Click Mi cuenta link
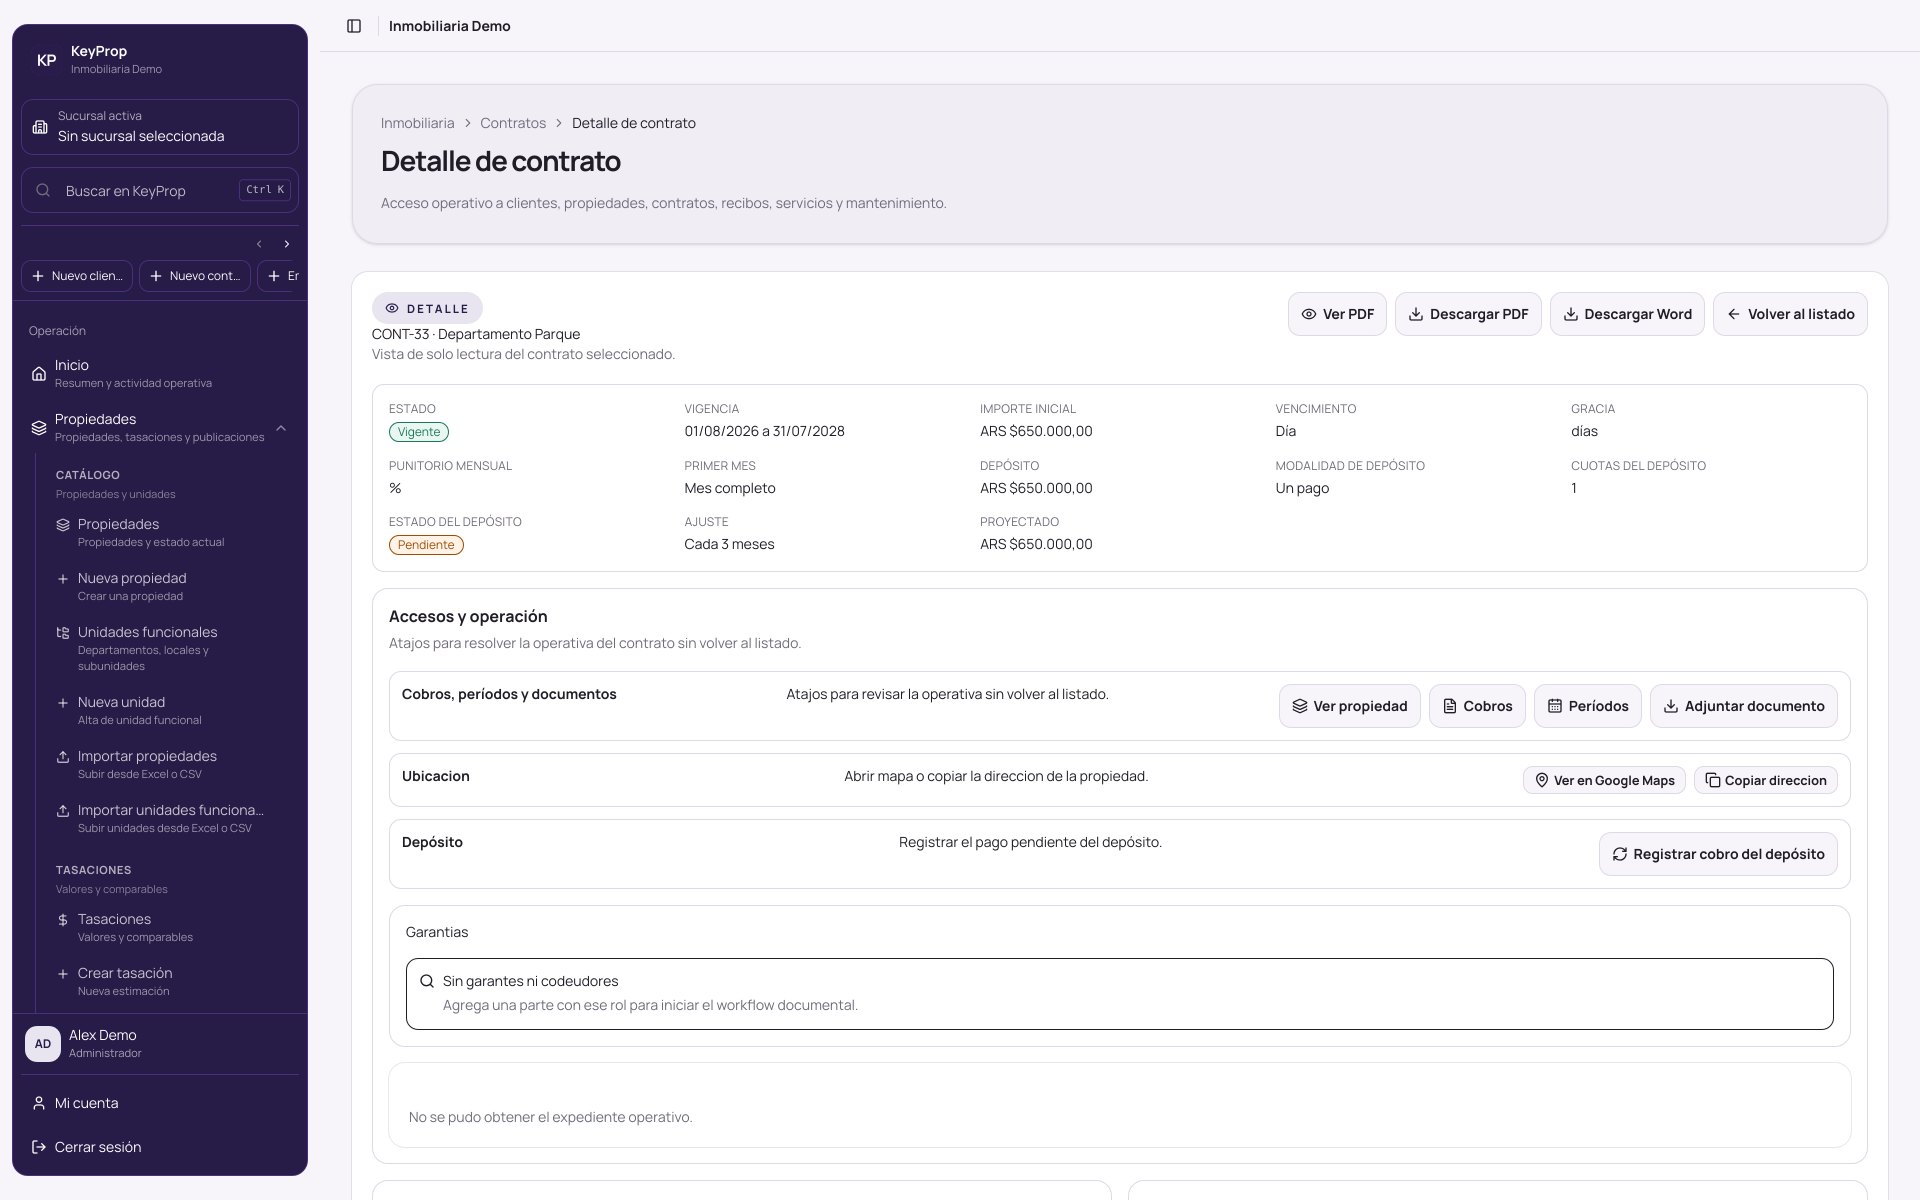Image resolution: width=1920 pixels, height=1200 pixels. (x=160, y=1103)
